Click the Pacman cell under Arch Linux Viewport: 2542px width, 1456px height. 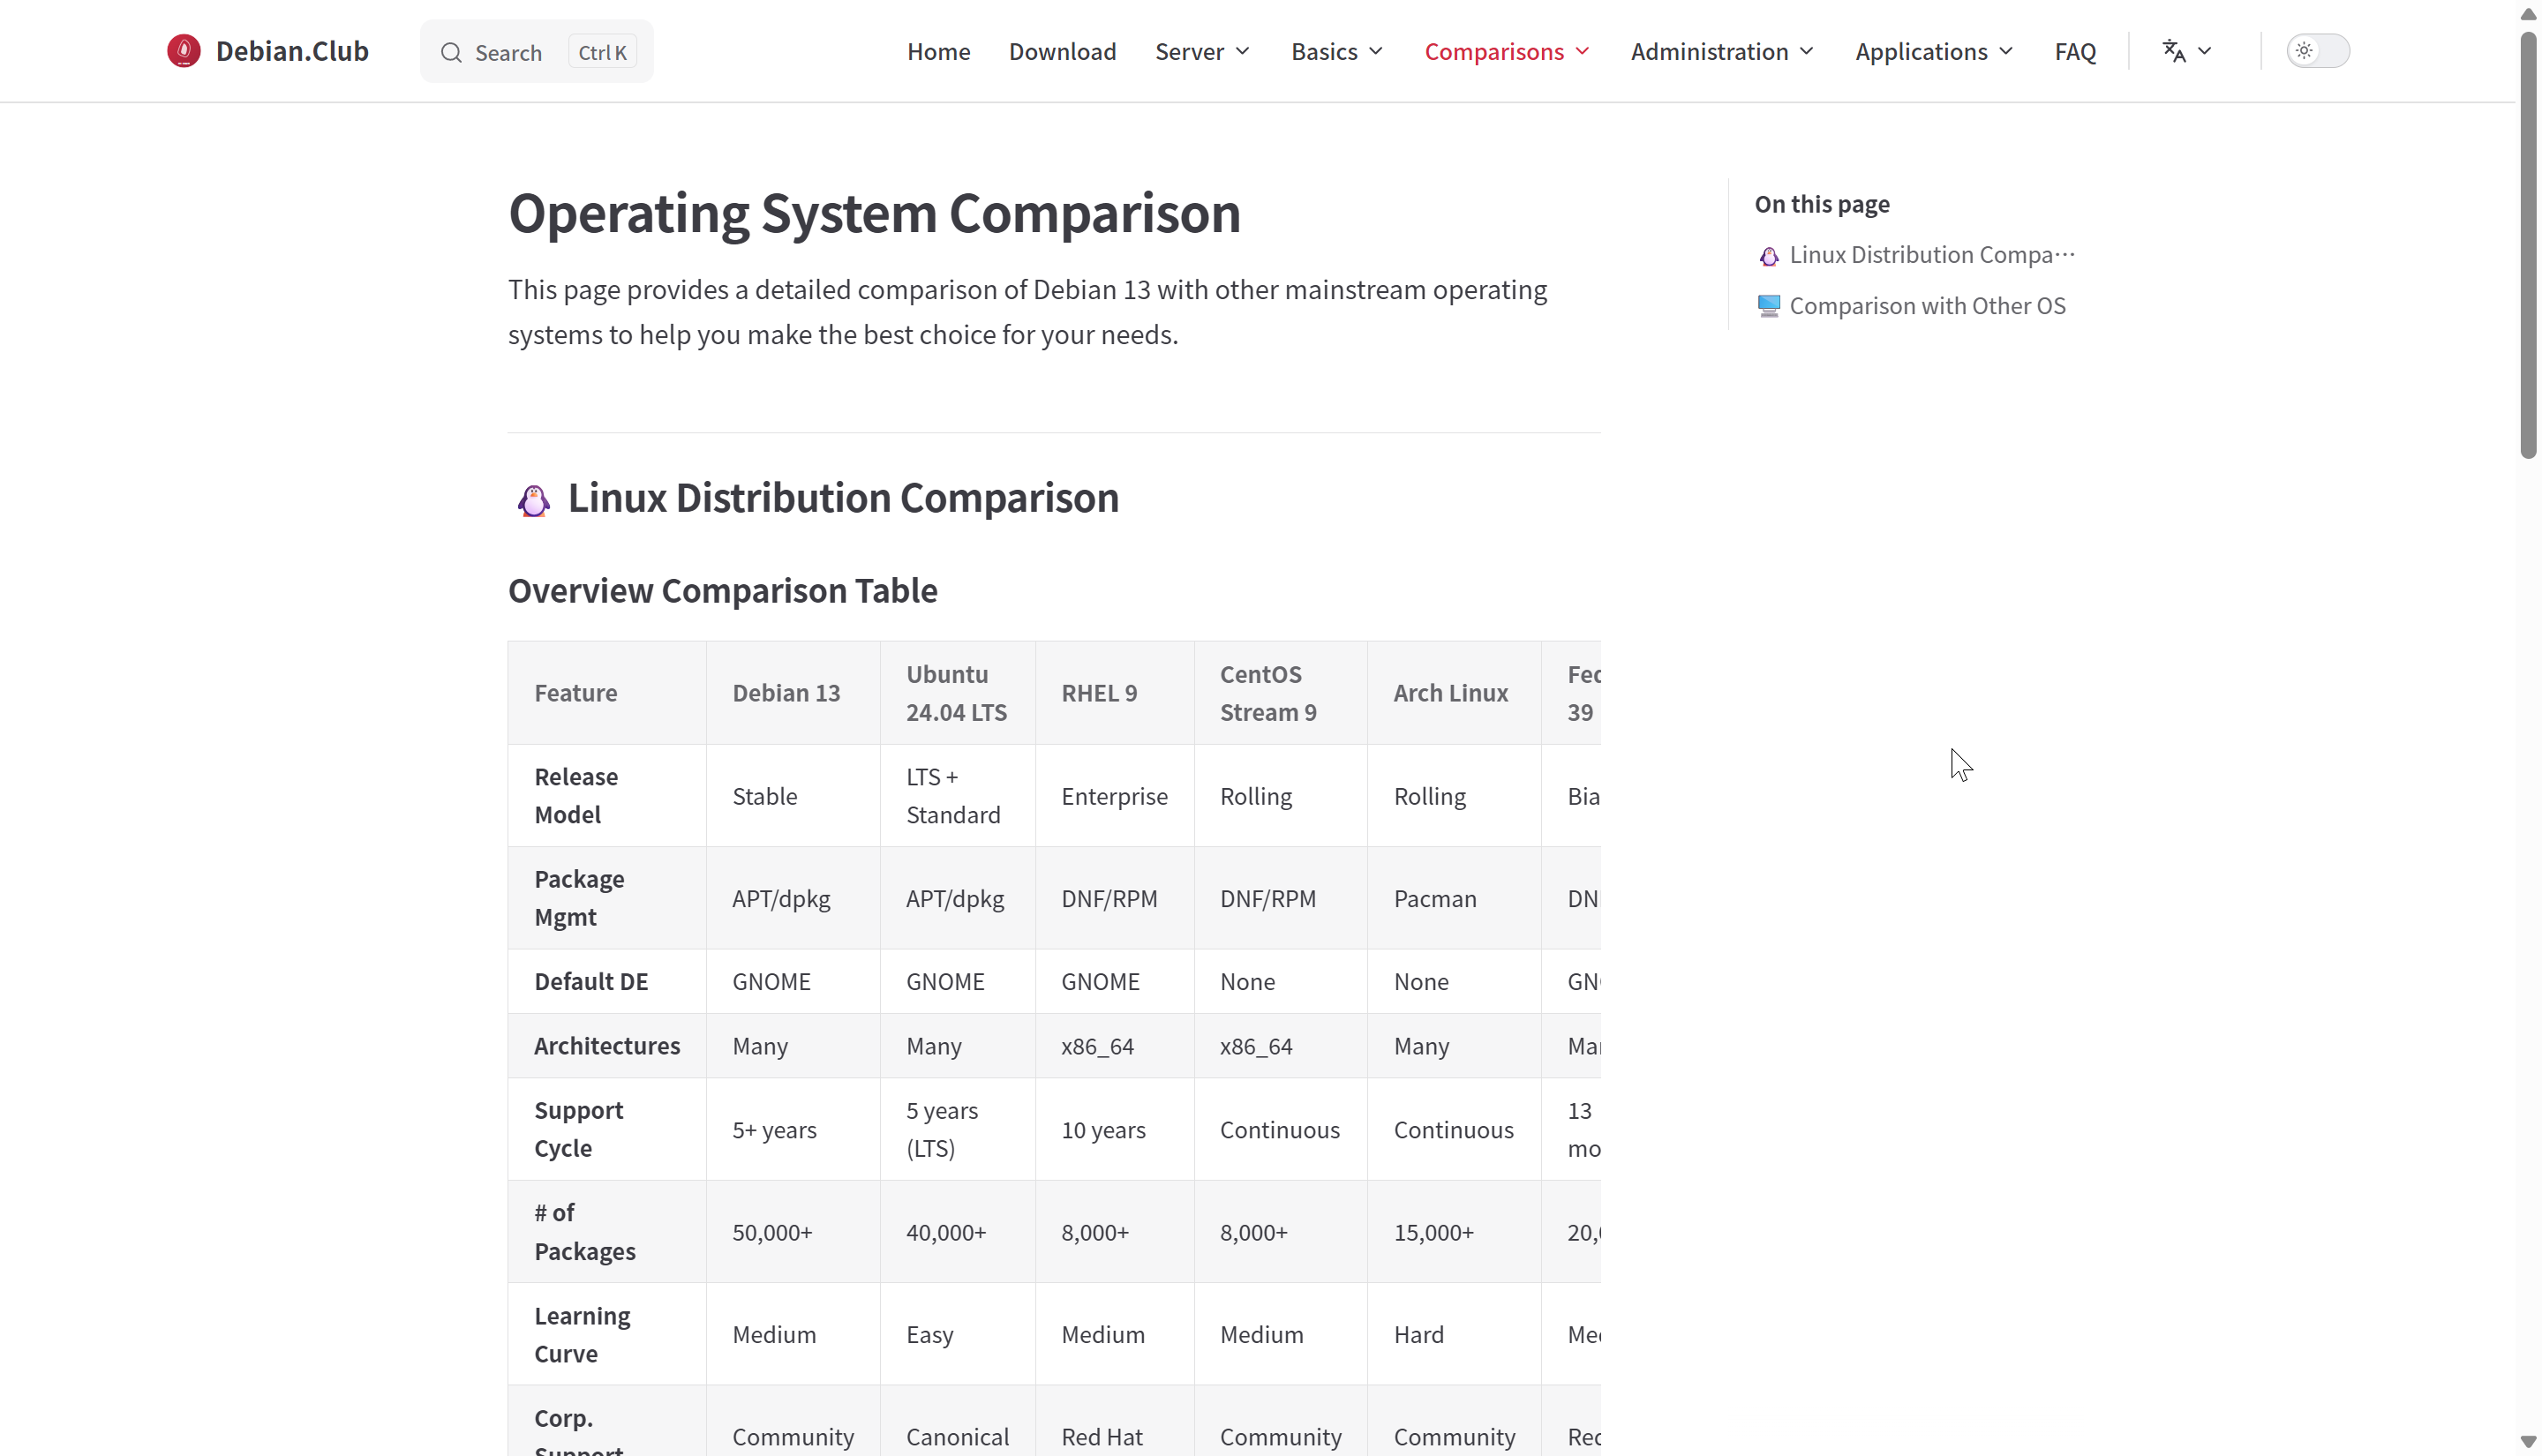1453,898
